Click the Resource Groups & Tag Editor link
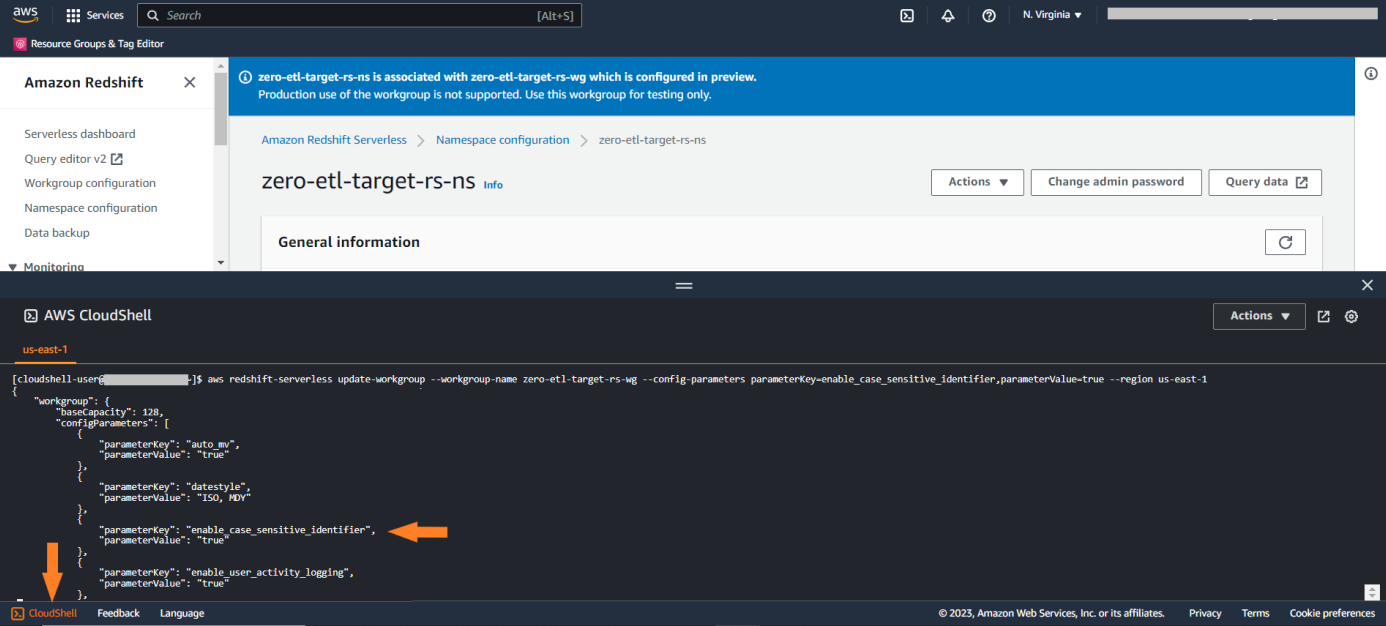The height and width of the screenshot is (626, 1386). pos(97,44)
